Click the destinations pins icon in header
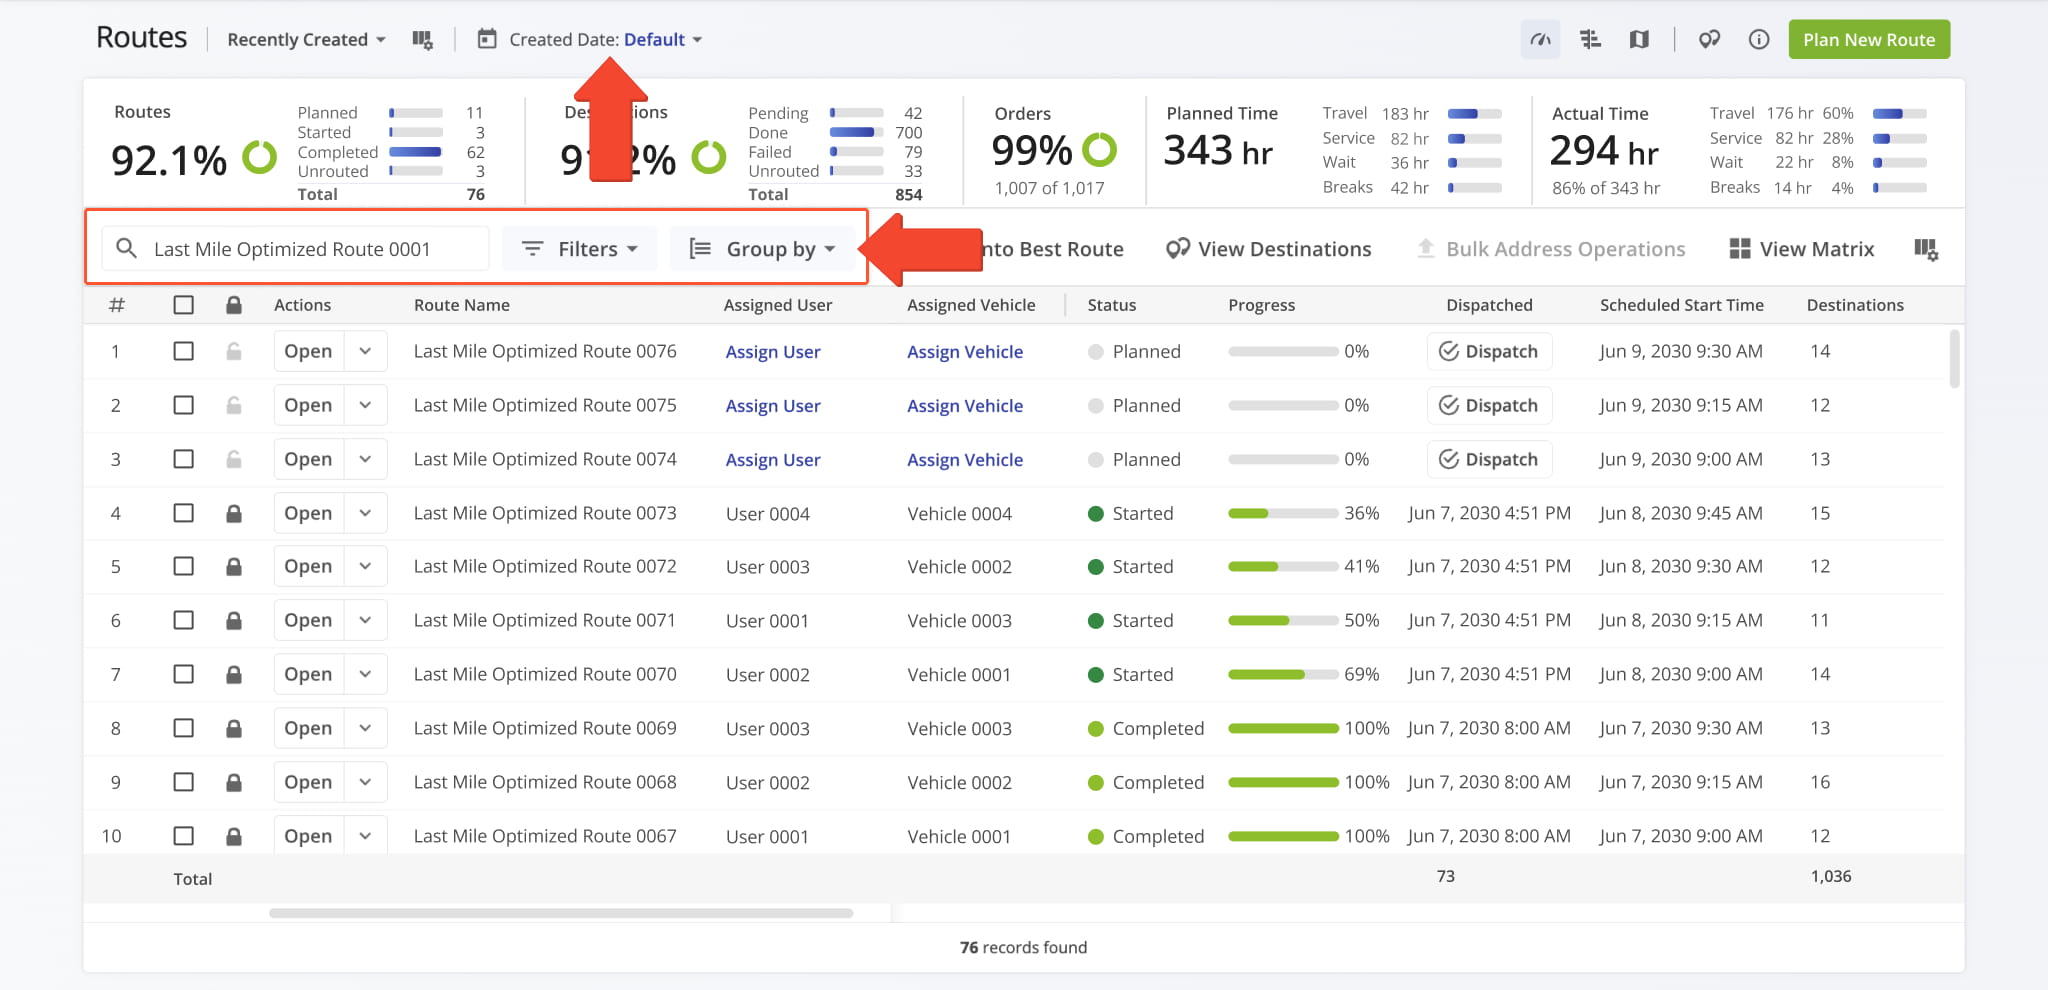The image size is (2048, 990). point(1709,40)
